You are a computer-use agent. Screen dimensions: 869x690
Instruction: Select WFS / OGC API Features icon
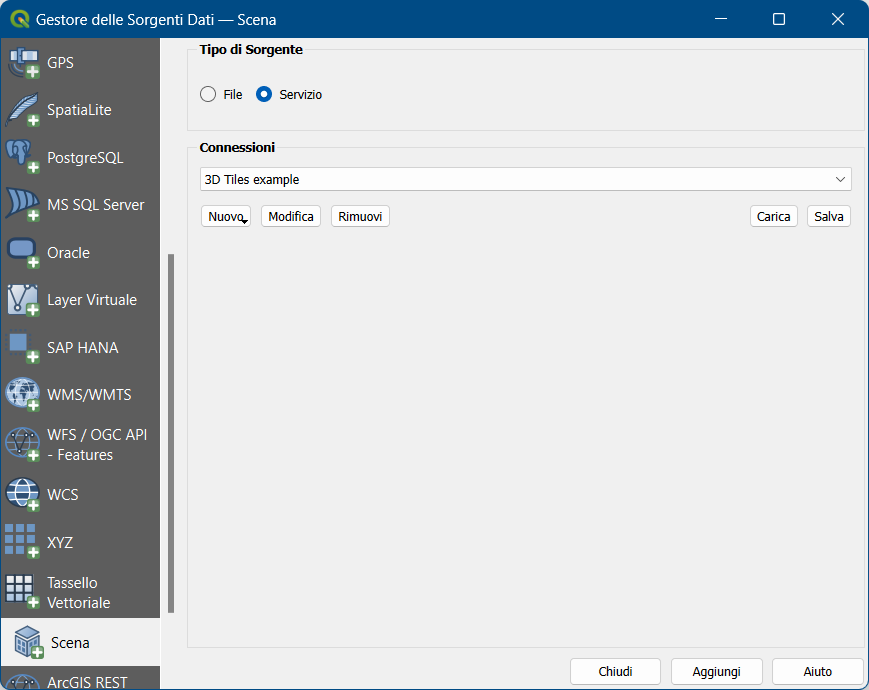22,444
